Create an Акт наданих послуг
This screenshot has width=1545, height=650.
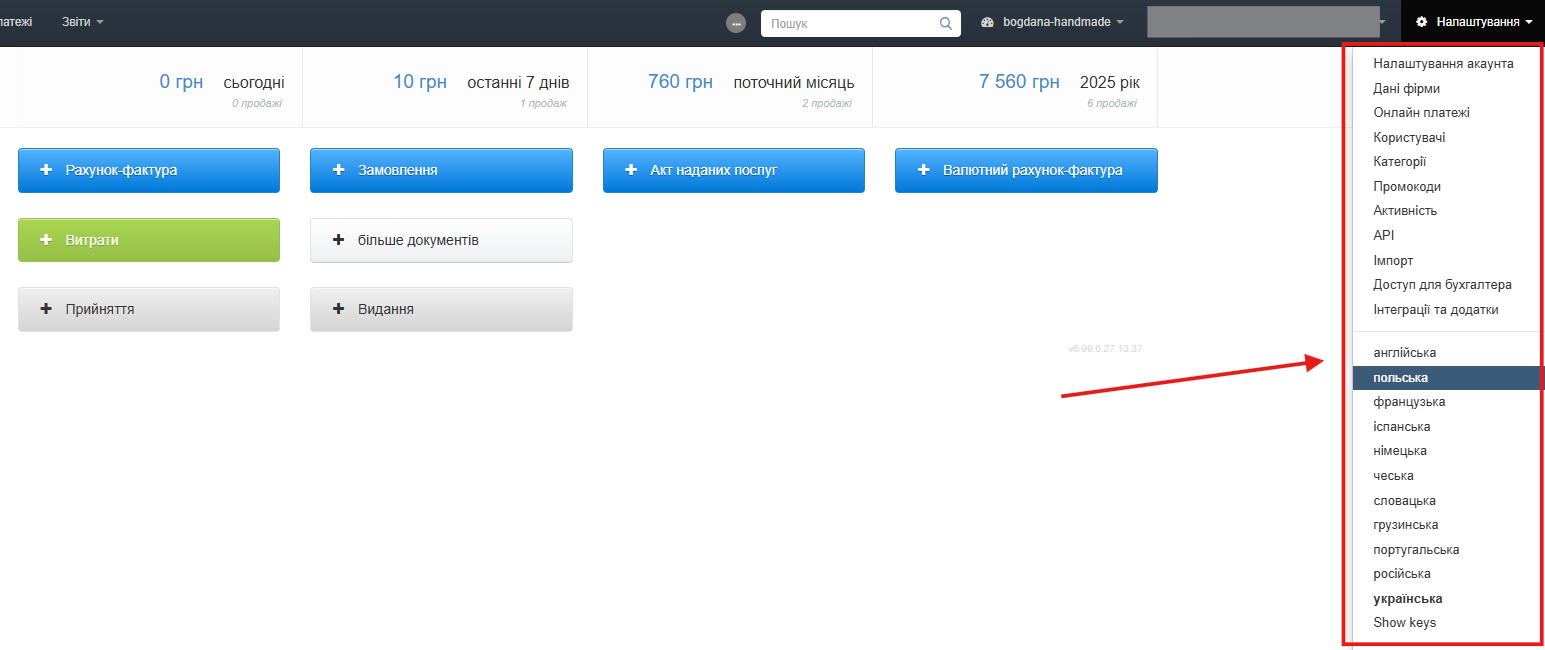click(734, 170)
